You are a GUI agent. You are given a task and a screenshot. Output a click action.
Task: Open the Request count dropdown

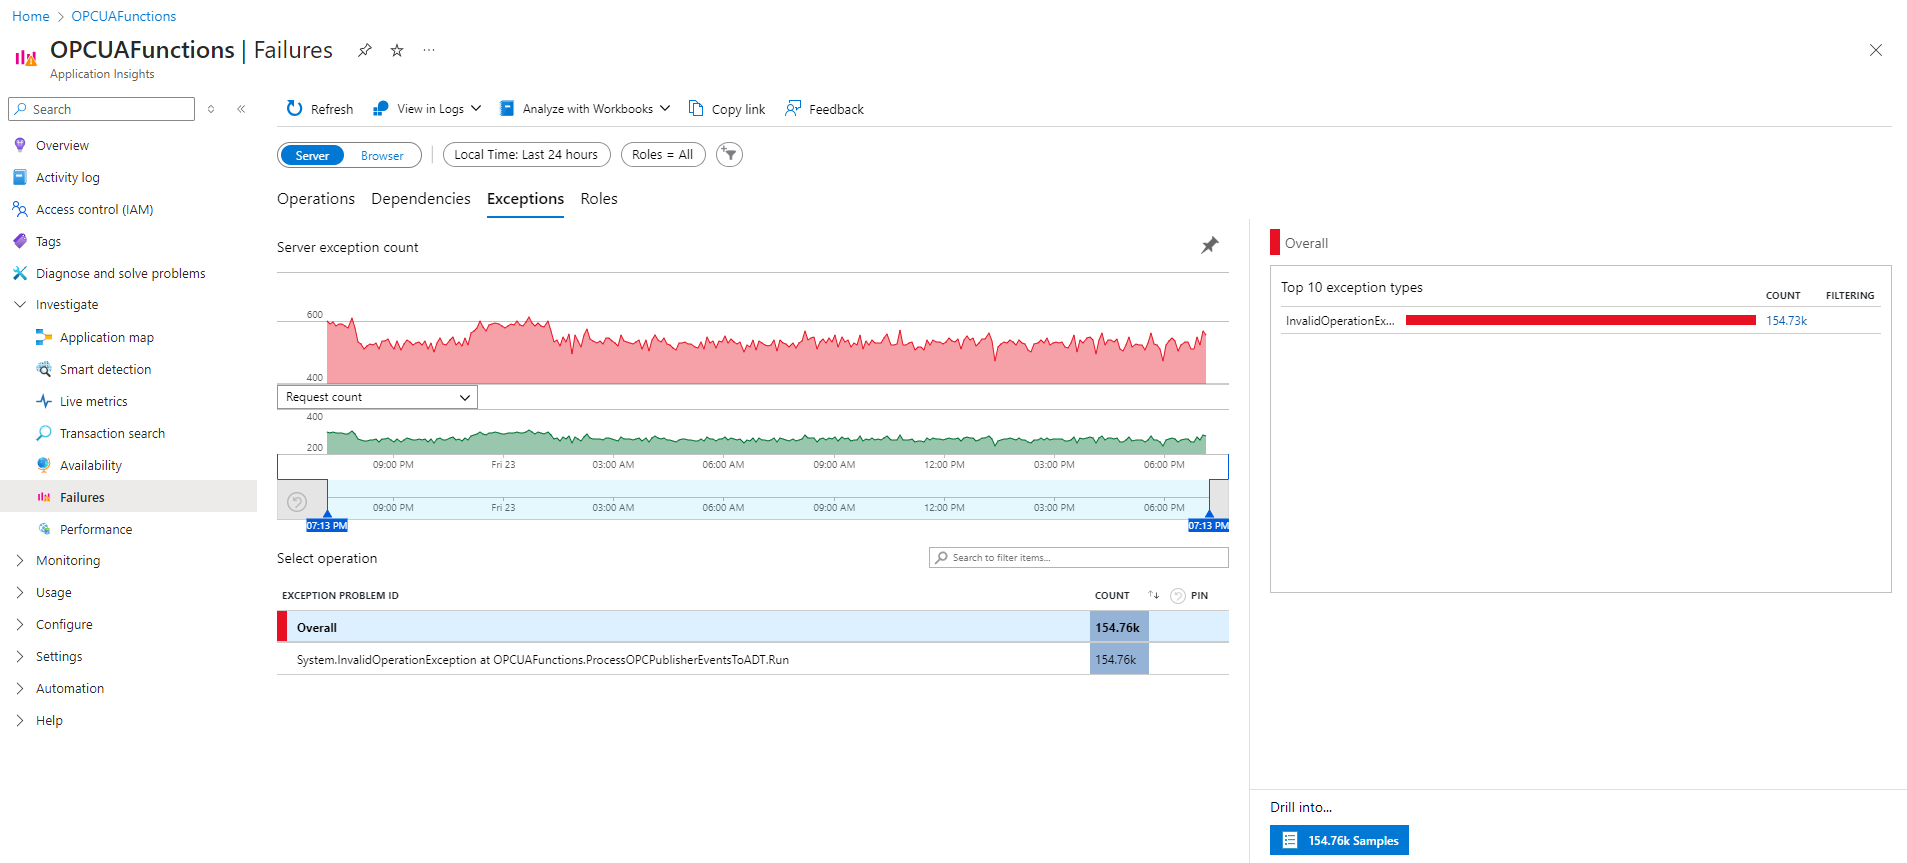(x=377, y=397)
